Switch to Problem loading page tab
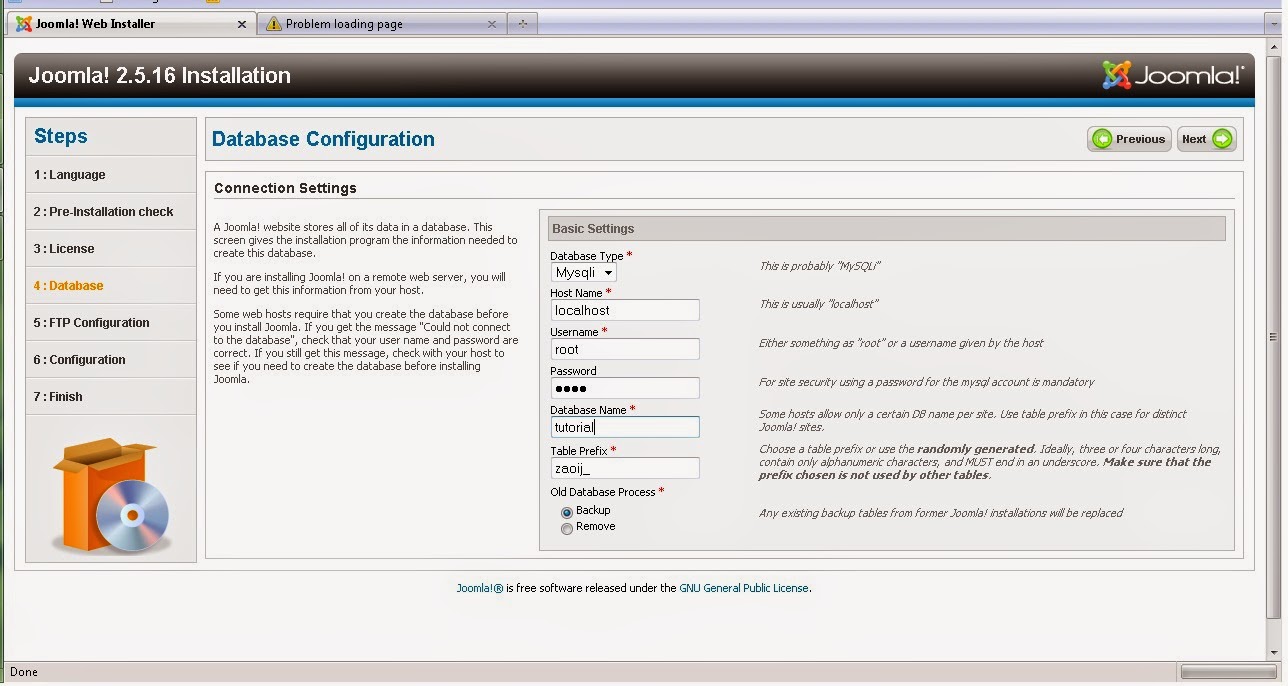The image size is (1288, 686). point(382,24)
